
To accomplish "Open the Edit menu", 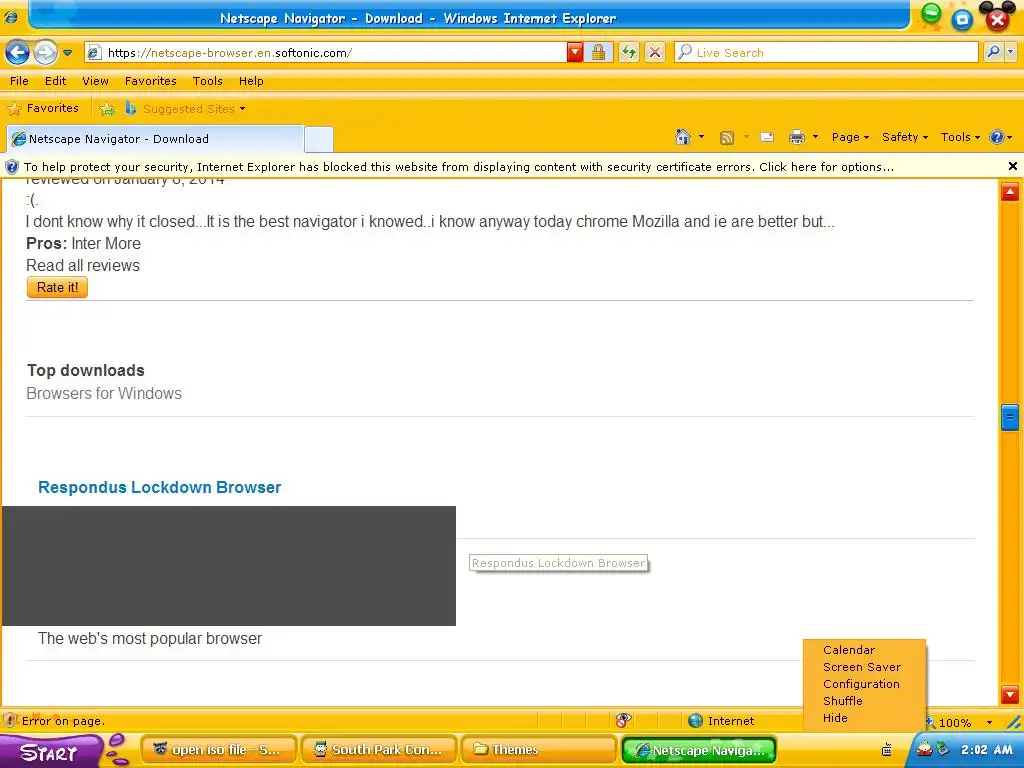I will [56, 81].
